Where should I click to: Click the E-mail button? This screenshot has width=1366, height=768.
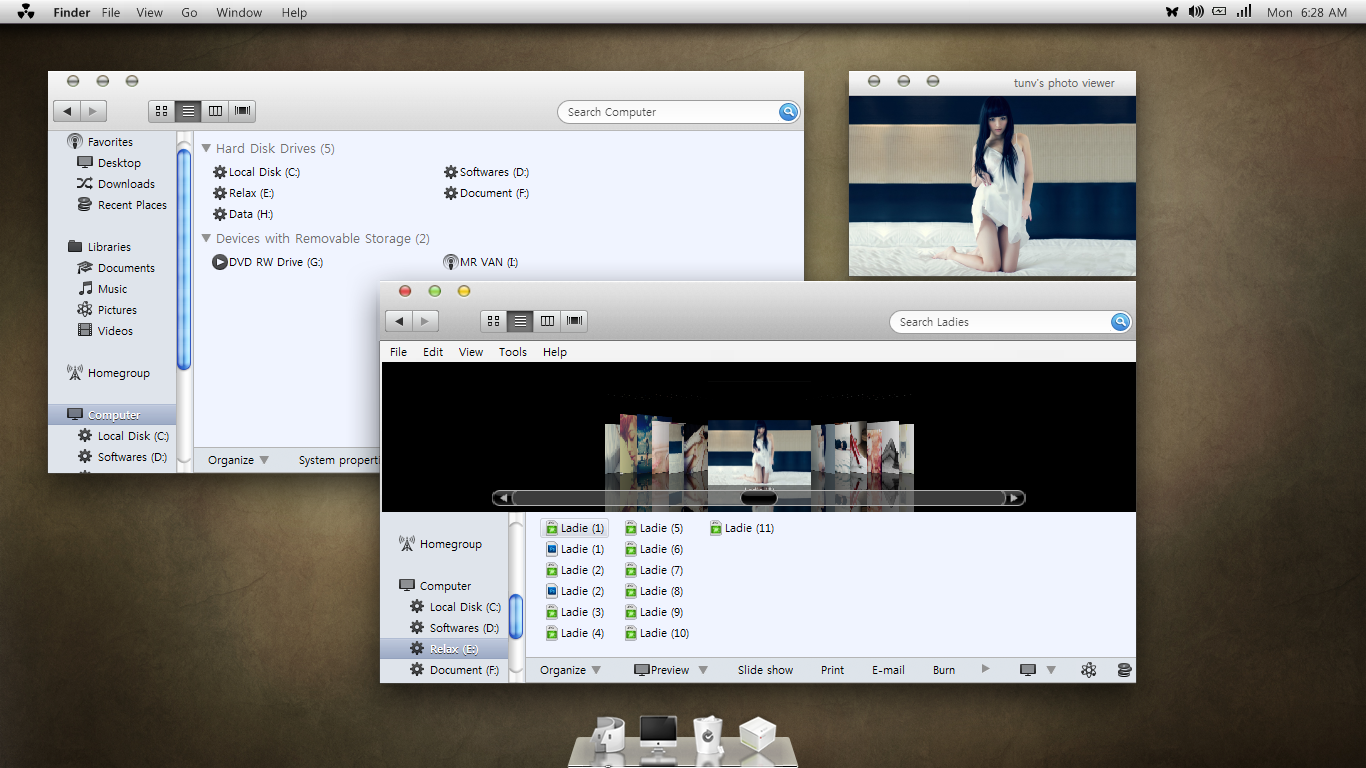pyautogui.click(x=888, y=670)
